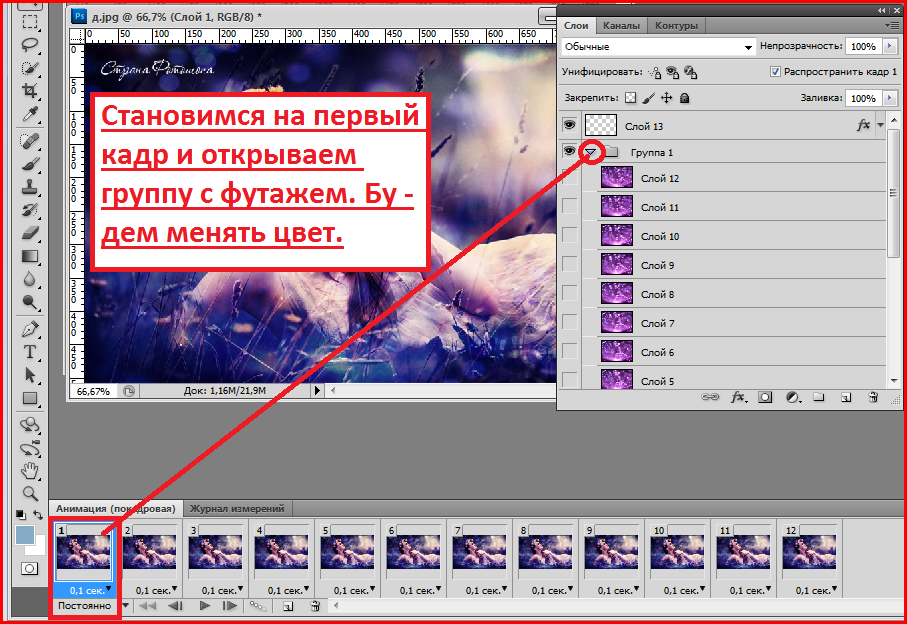
Task: Open frame 1 delay time dropdown
Action: click(x=108, y=589)
